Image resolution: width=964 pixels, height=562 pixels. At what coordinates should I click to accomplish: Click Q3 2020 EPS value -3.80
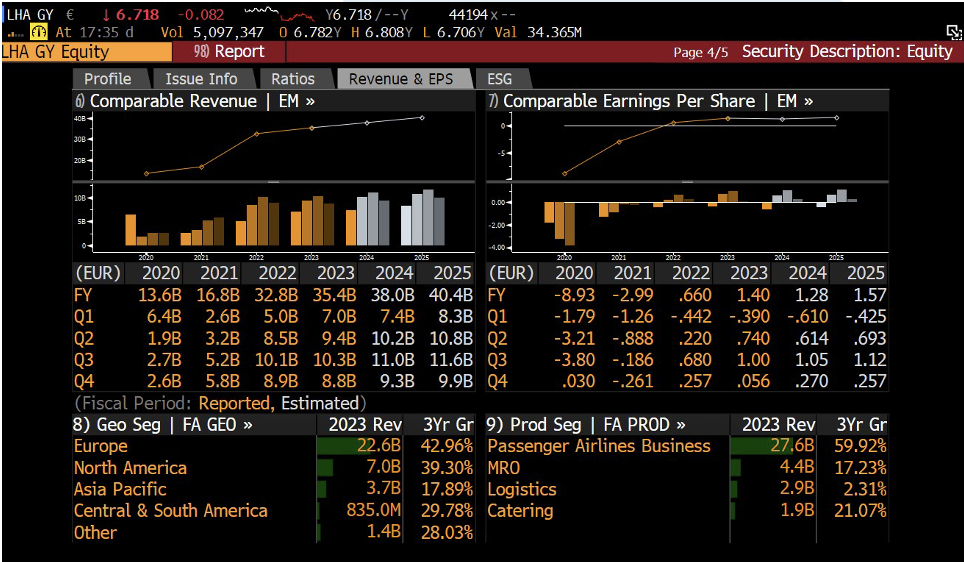[574, 360]
